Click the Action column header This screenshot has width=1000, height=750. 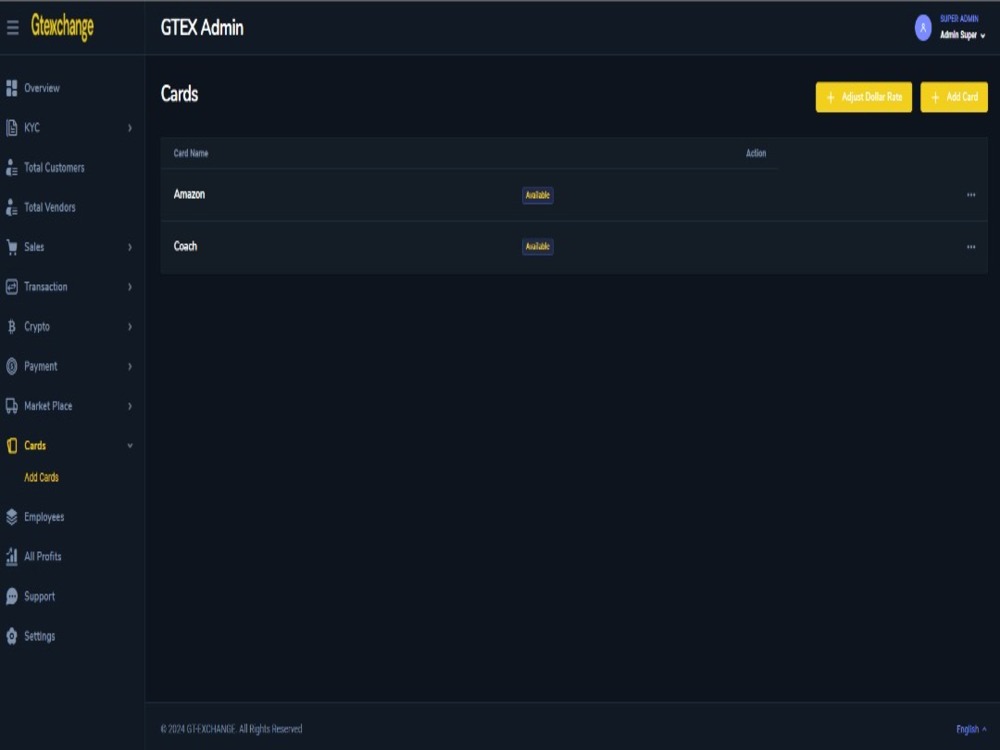coord(756,153)
